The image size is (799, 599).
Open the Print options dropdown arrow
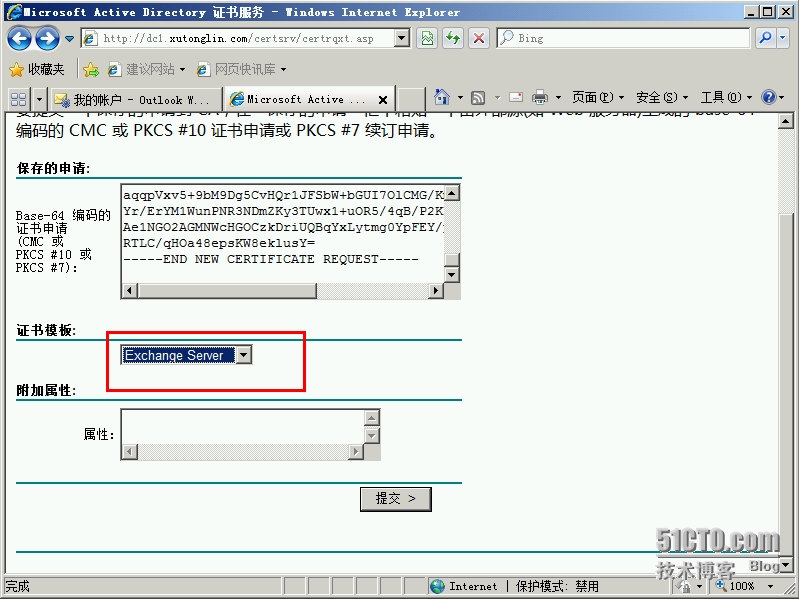tap(558, 97)
